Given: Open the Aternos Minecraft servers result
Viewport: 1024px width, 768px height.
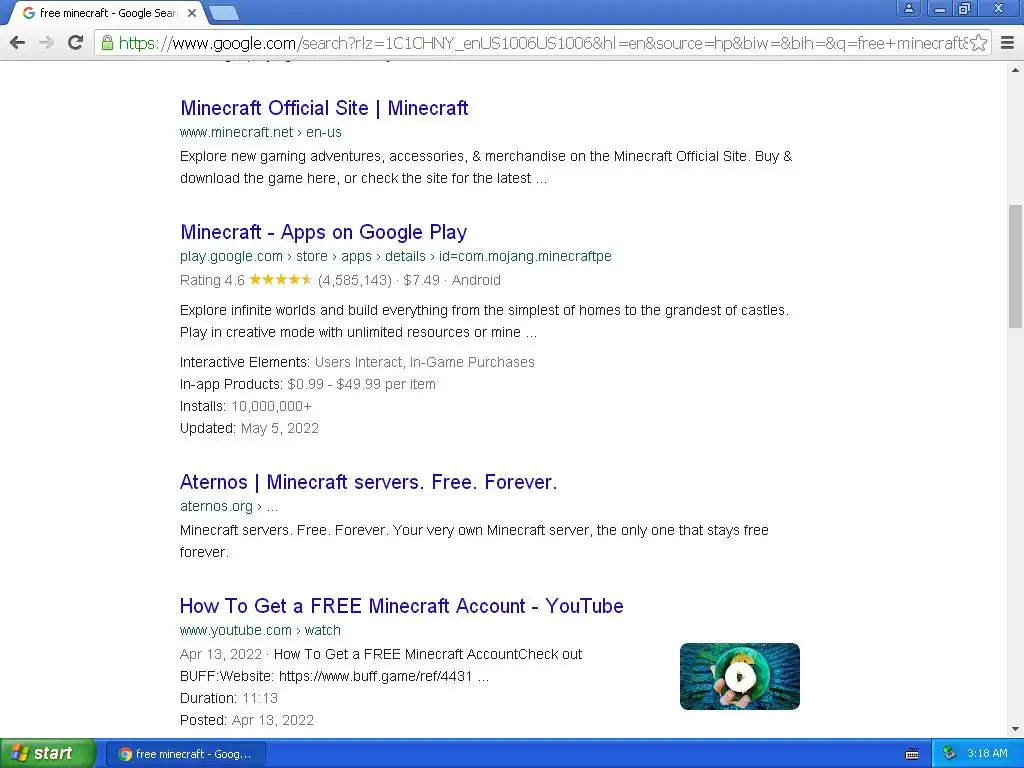Looking at the screenshot, I should [368, 482].
